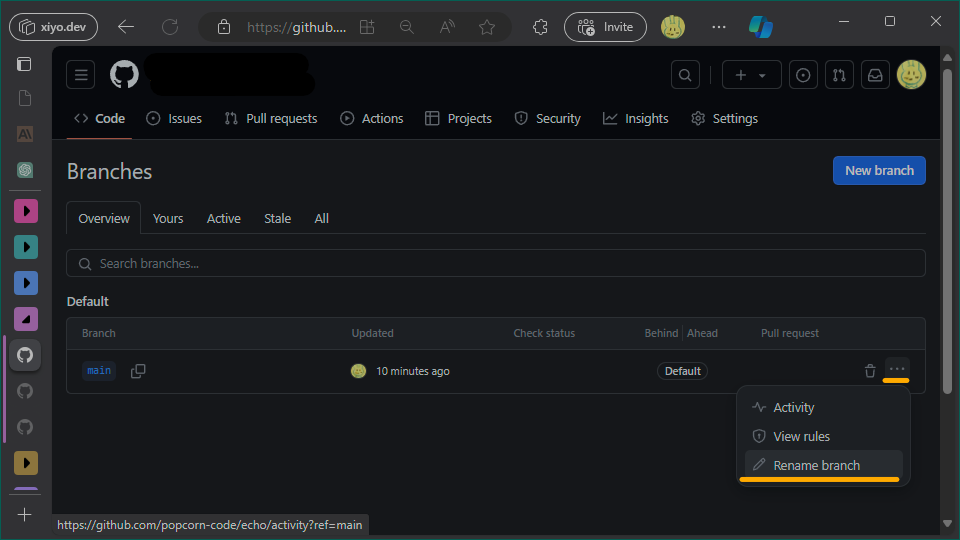Click the GitHub Octocat logo
The width and height of the screenshot is (960, 540).
(x=124, y=75)
